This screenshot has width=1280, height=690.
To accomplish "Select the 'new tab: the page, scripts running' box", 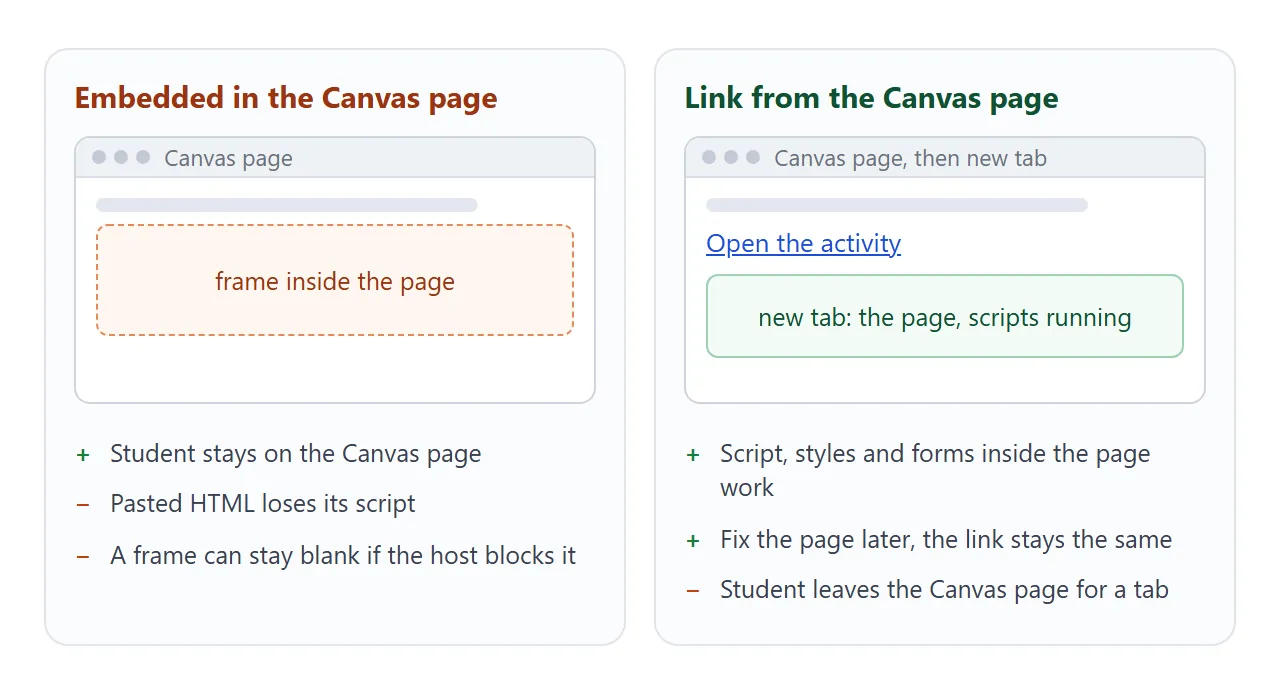I will tap(945, 316).
